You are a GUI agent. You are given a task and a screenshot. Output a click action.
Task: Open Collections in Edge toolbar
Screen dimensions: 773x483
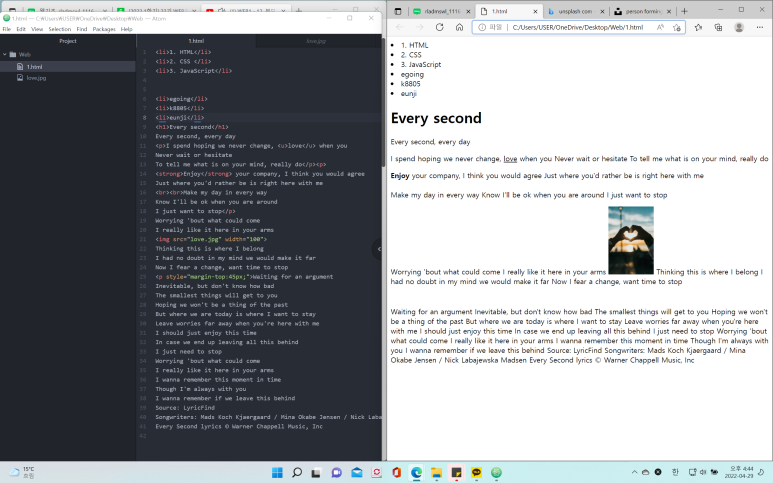[x=718, y=27]
